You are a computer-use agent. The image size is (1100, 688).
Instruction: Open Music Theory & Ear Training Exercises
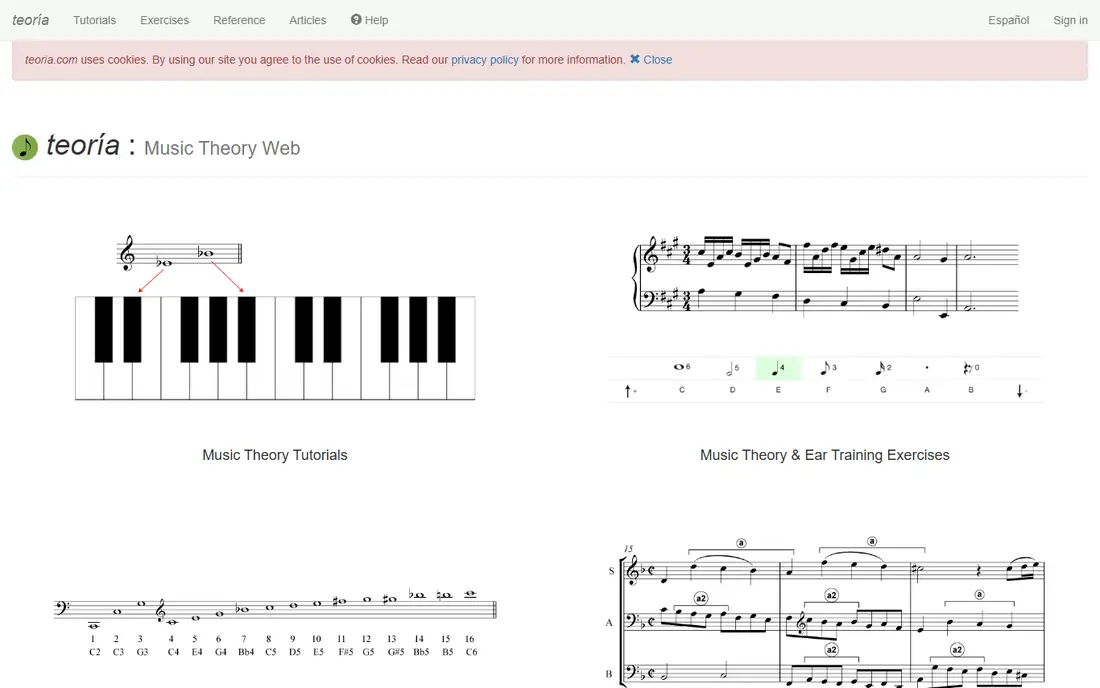[825, 455]
